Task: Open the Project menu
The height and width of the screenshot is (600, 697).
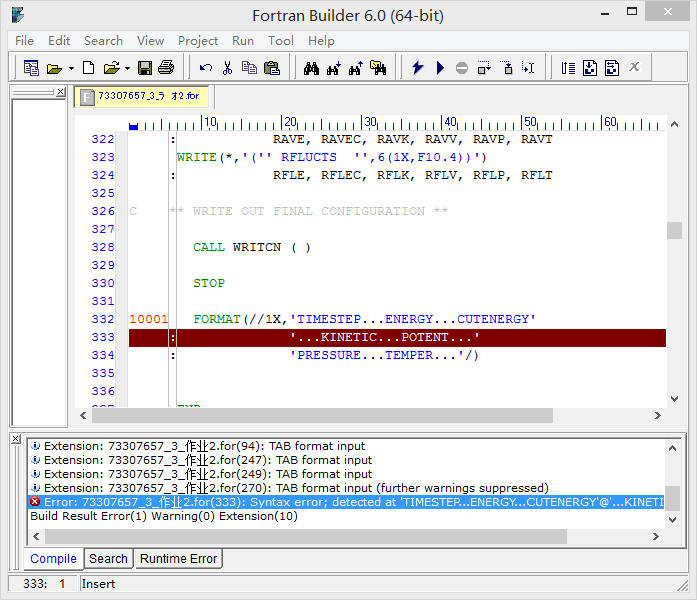Action: [198, 41]
